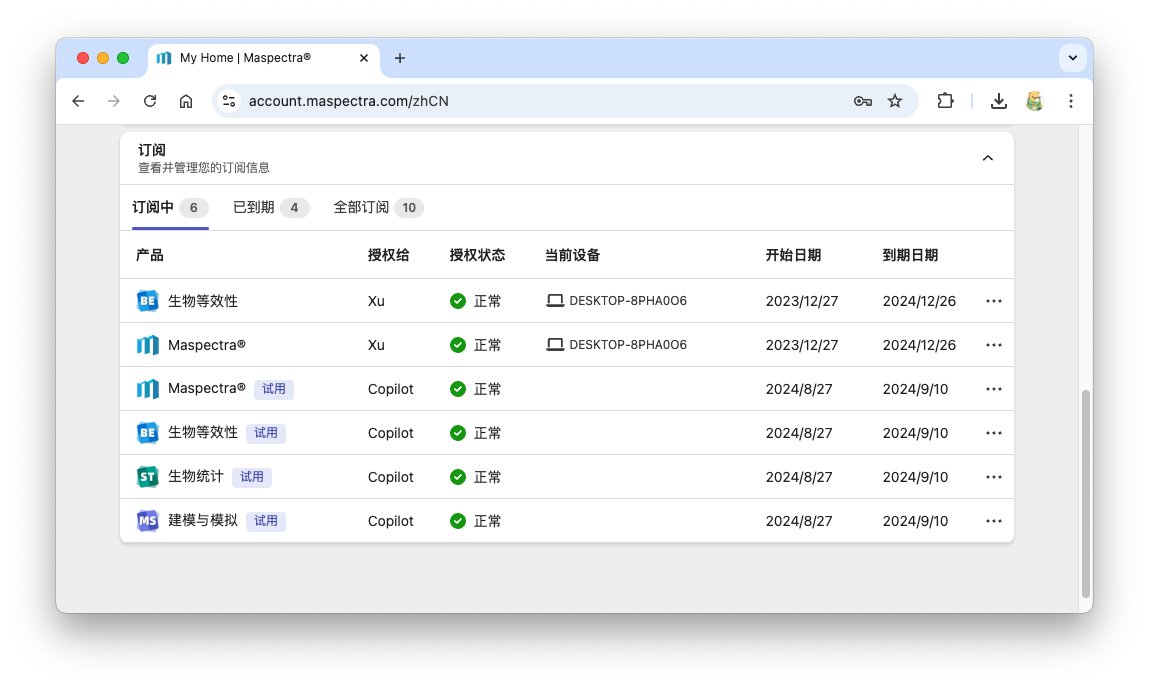
Task: Open the Chrome profile avatar
Action: (1034, 101)
